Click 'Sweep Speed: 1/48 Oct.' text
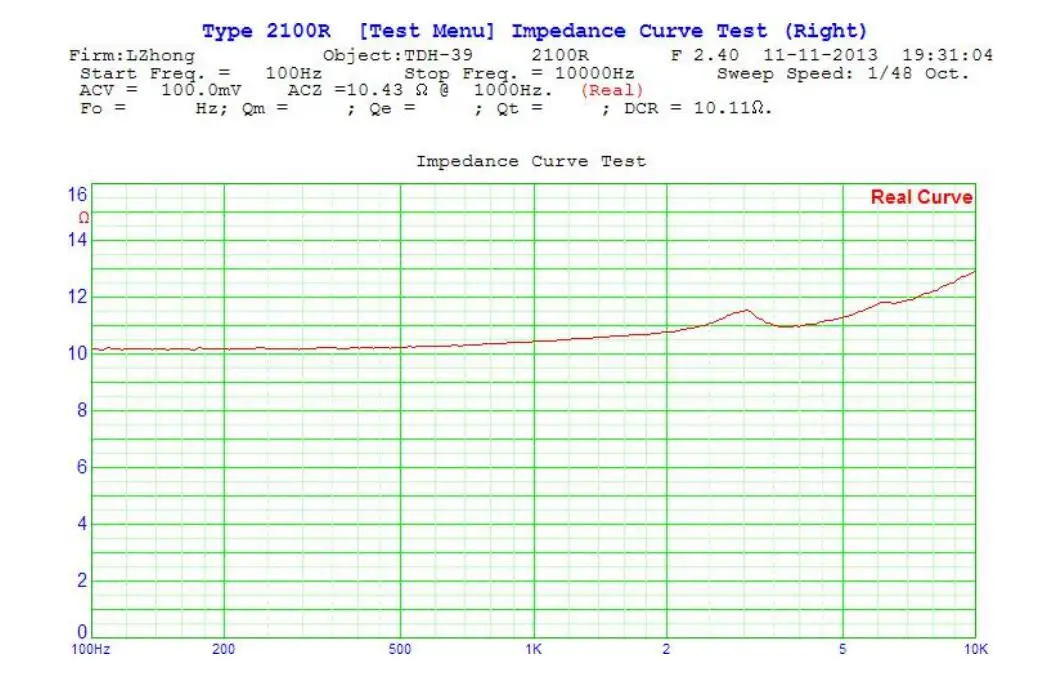The height and width of the screenshot is (689, 1048). 843,73
